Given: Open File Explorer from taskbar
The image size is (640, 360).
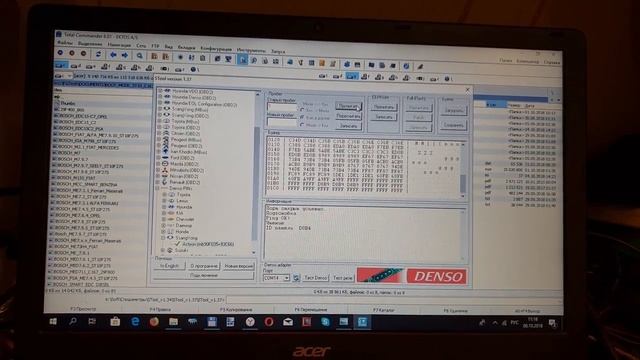Looking at the screenshot, I should pyautogui.click(x=173, y=322).
